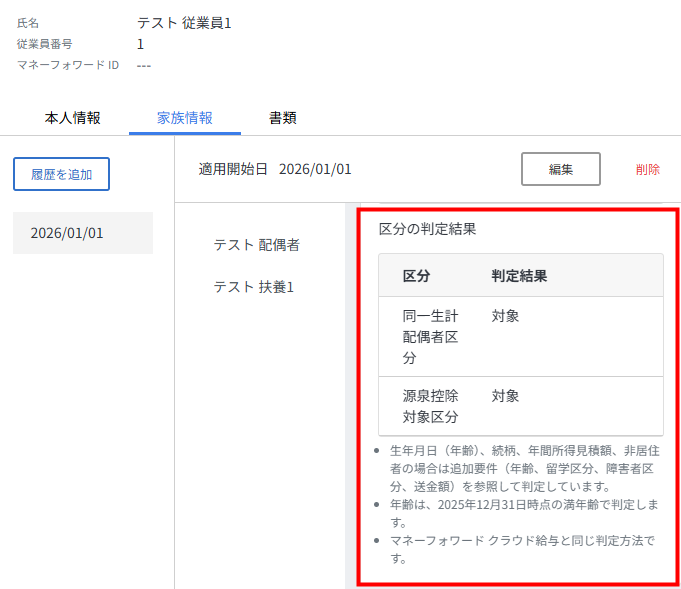
Task: Click the 履歴を追加 button
Action: tap(61, 174)
